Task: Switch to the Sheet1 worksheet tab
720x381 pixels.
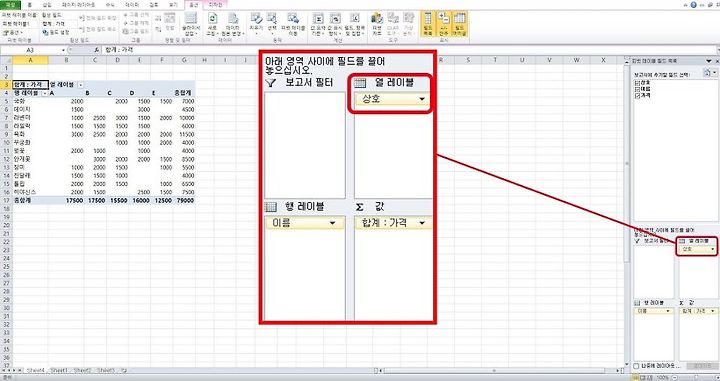Action: click(59, 370)
